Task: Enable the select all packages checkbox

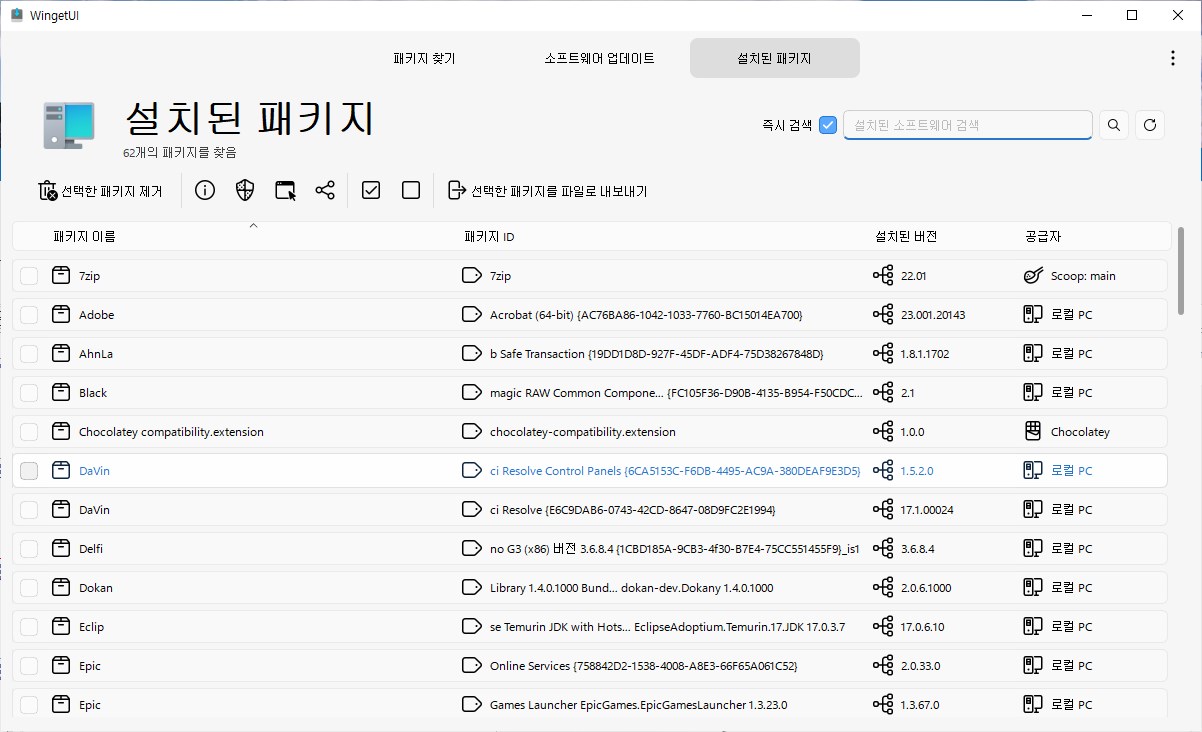Action: coord(370,189)
